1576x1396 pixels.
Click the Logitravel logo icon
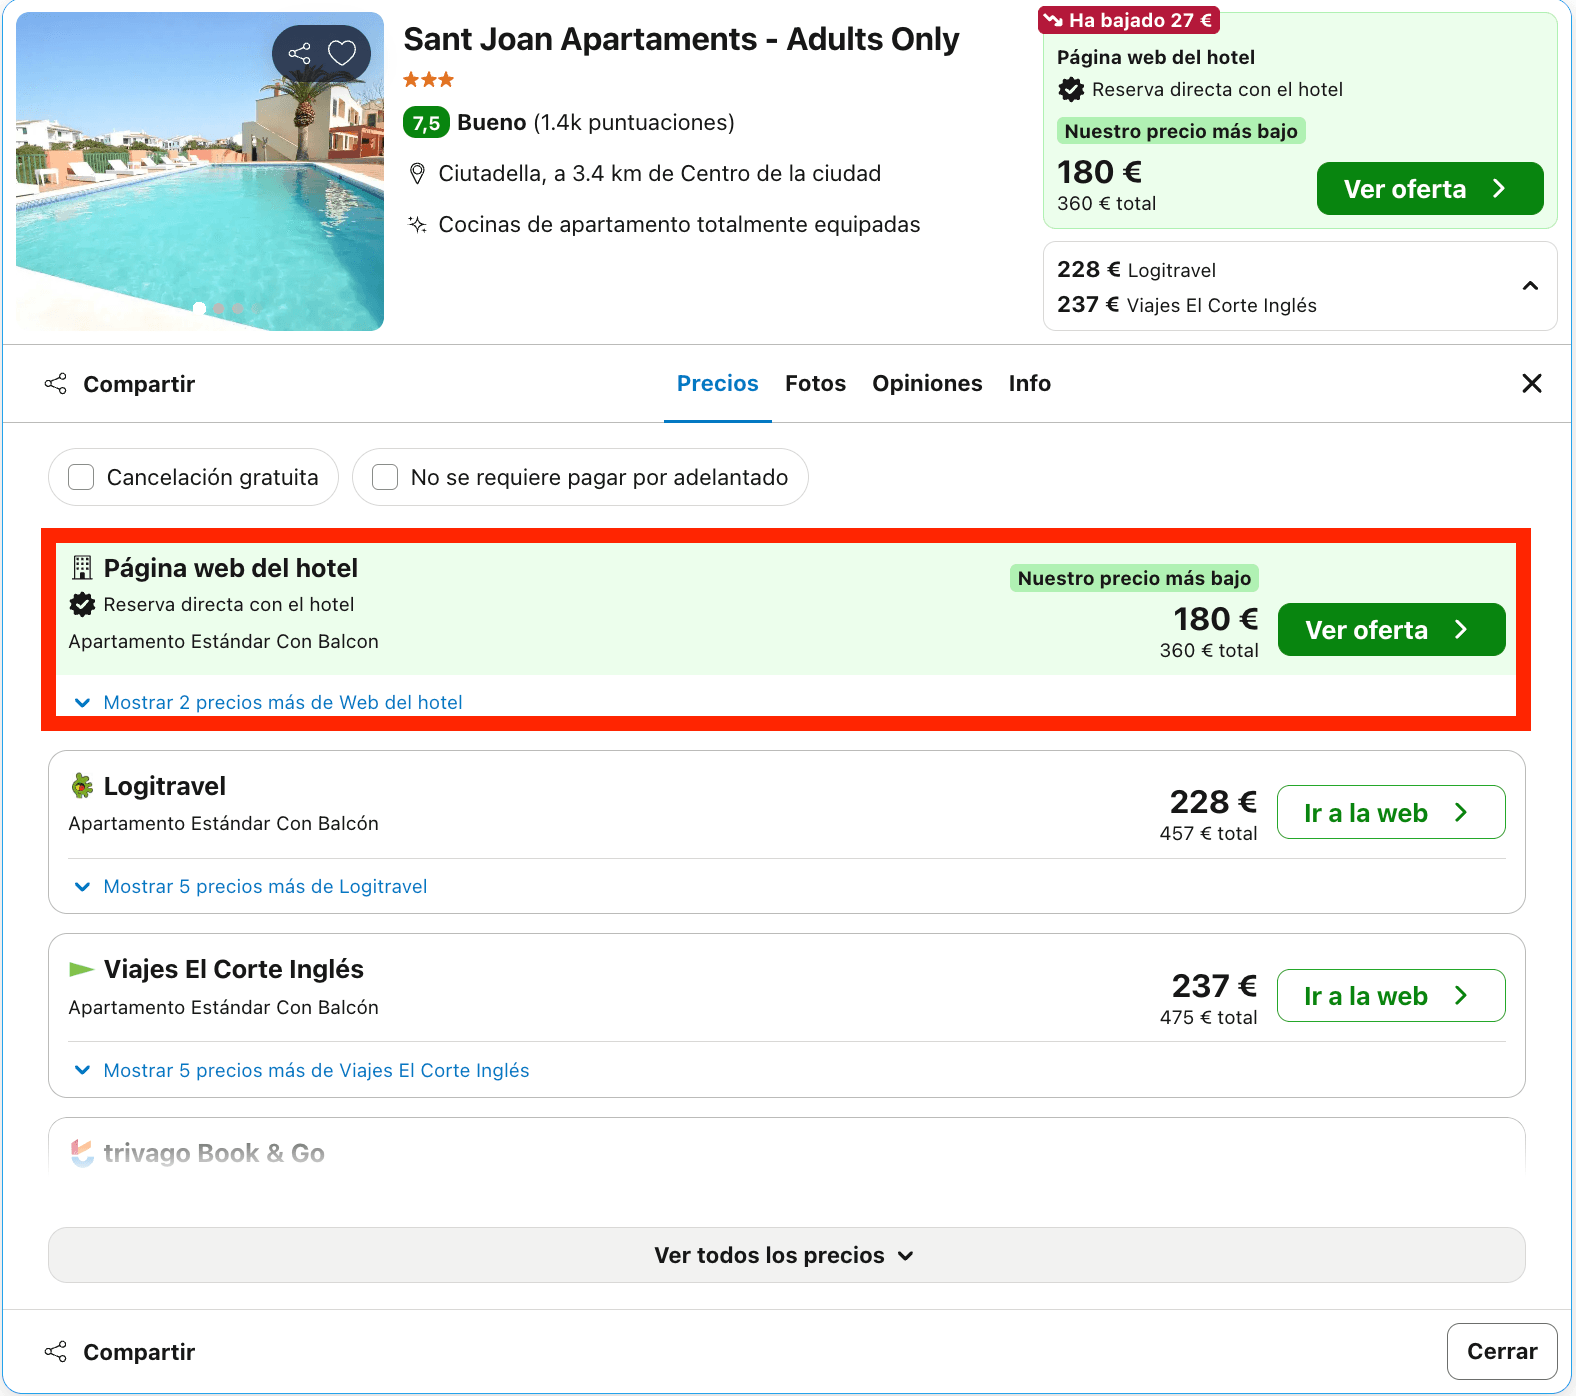point(82,786)
